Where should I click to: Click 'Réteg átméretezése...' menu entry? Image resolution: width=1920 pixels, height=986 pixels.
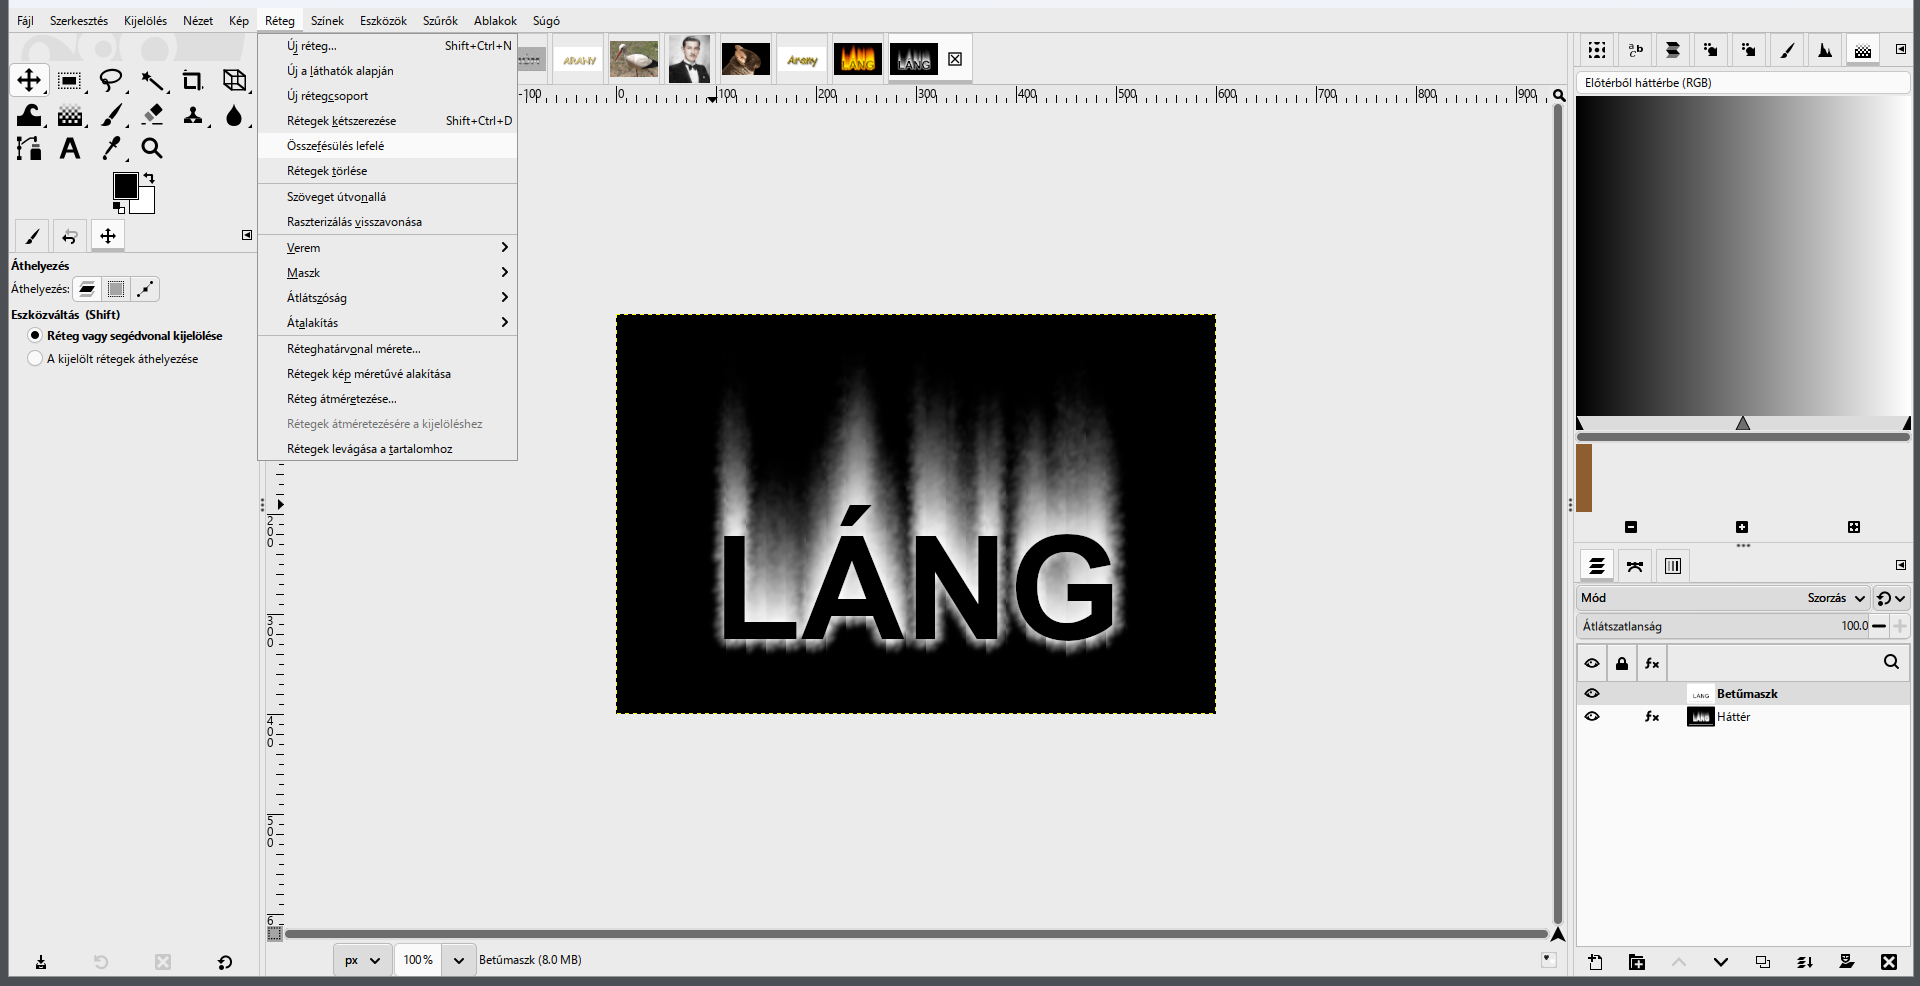[387, 398]
